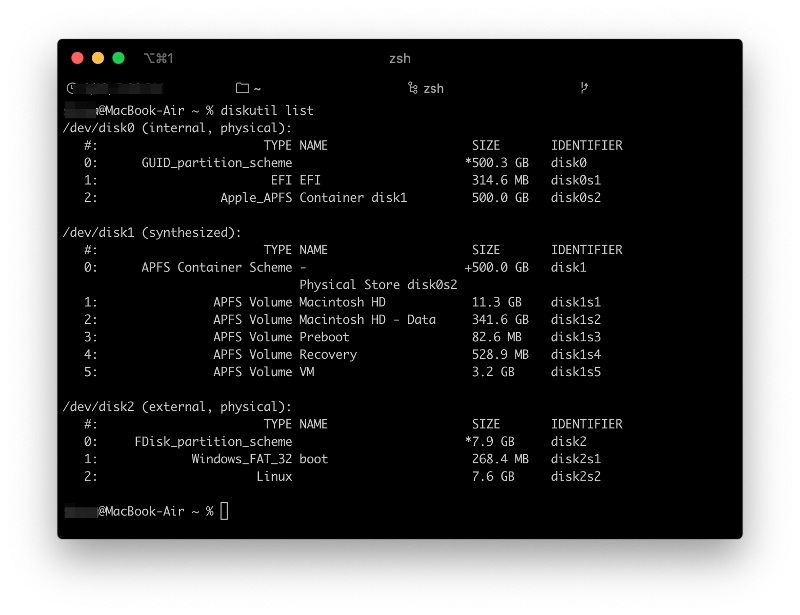Viewport: 800px width, 615px height.
Task: Click the 'disk2s2' identifier
Action: coord(576,476)
